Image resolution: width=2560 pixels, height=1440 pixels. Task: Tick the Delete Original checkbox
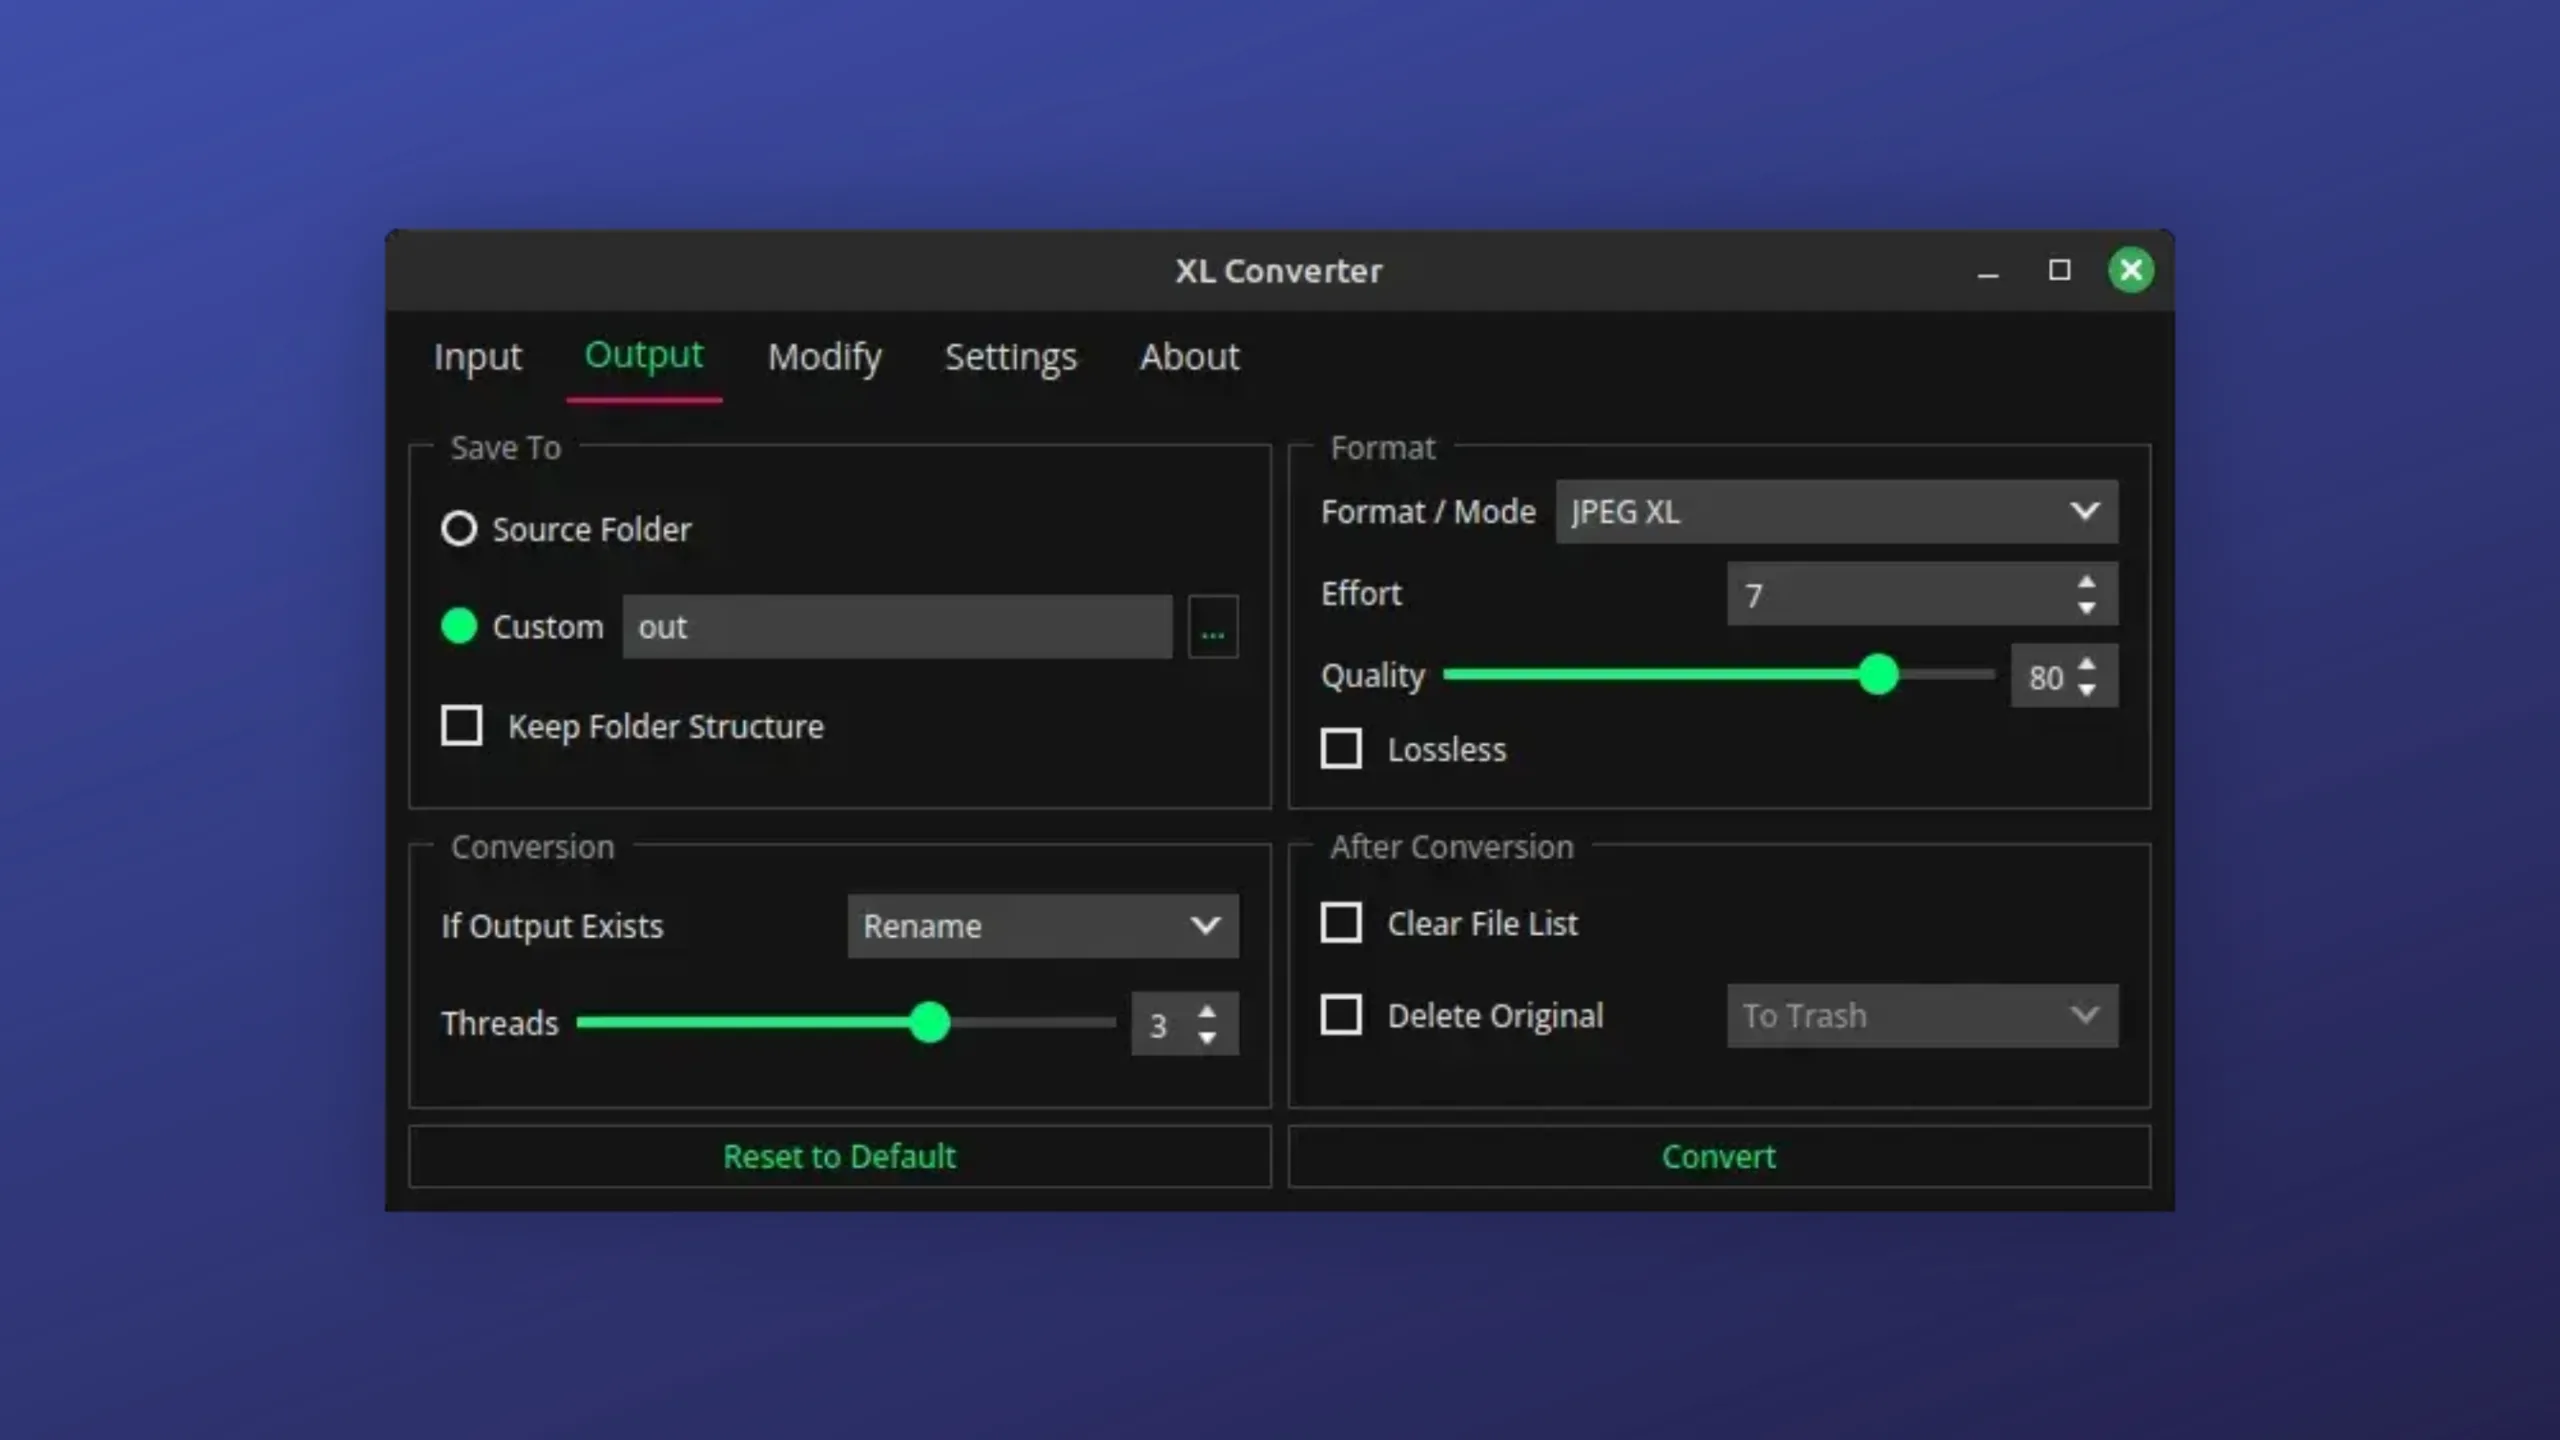pyautogui.click(x=1341, y=1015)
